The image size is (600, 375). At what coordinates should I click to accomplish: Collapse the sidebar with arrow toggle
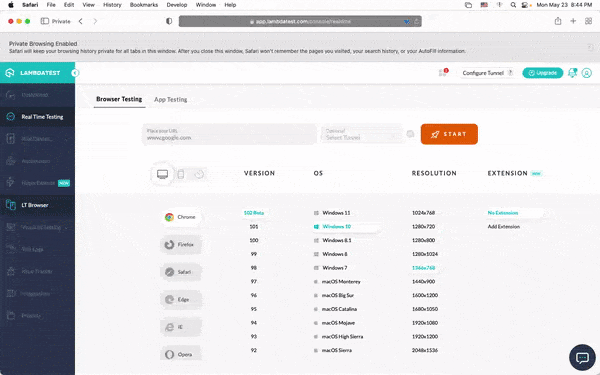tap(75, 73)
